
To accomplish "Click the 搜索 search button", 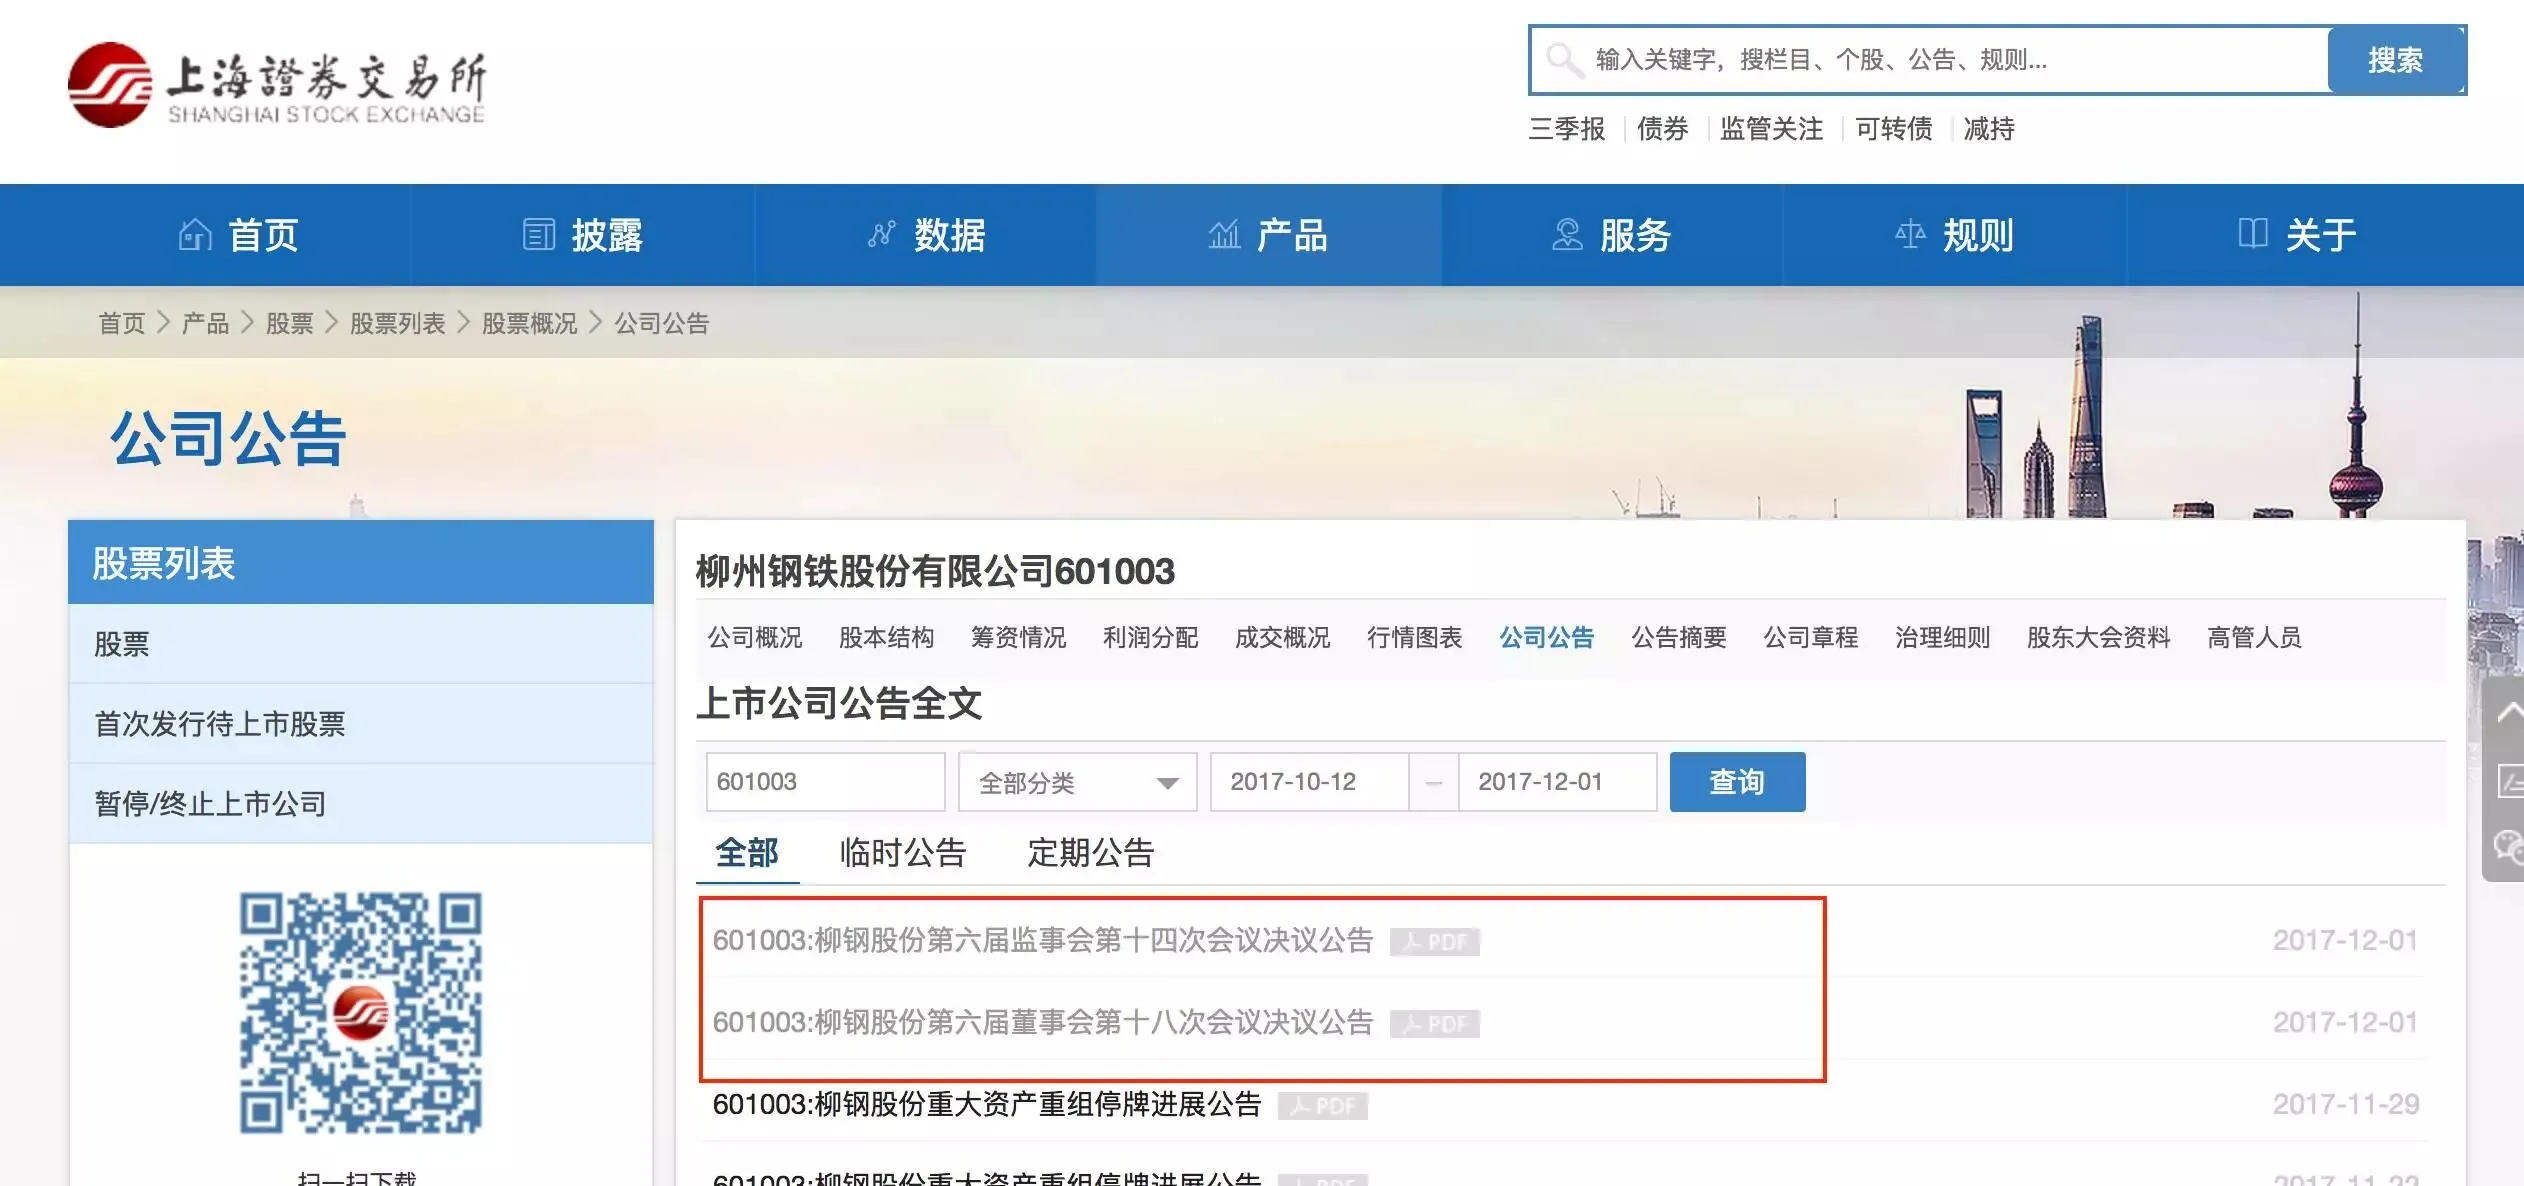I will [x=2394, y=60].
